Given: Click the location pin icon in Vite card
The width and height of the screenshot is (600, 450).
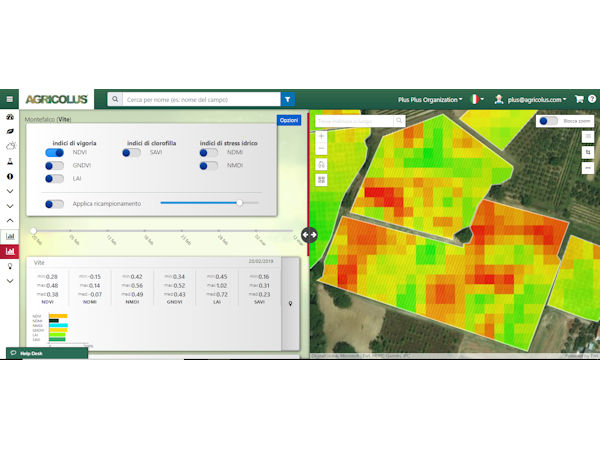Looking at the screenshot, I should (290, 303).
